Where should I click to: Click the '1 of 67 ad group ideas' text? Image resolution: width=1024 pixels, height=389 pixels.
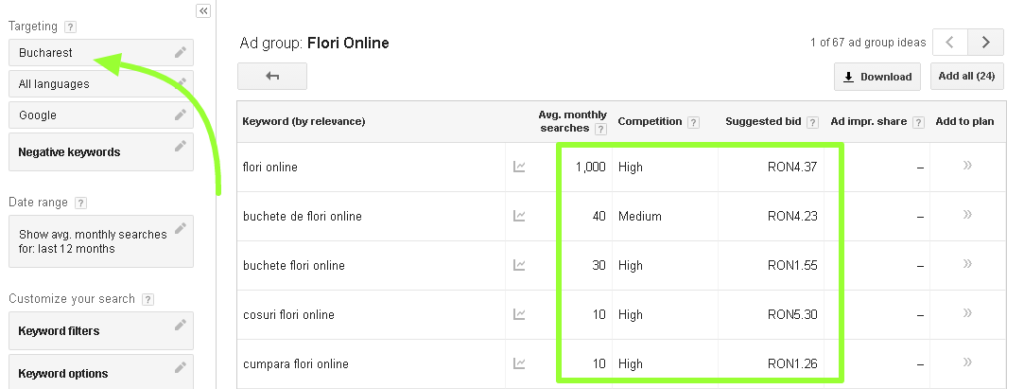point(868,42)
